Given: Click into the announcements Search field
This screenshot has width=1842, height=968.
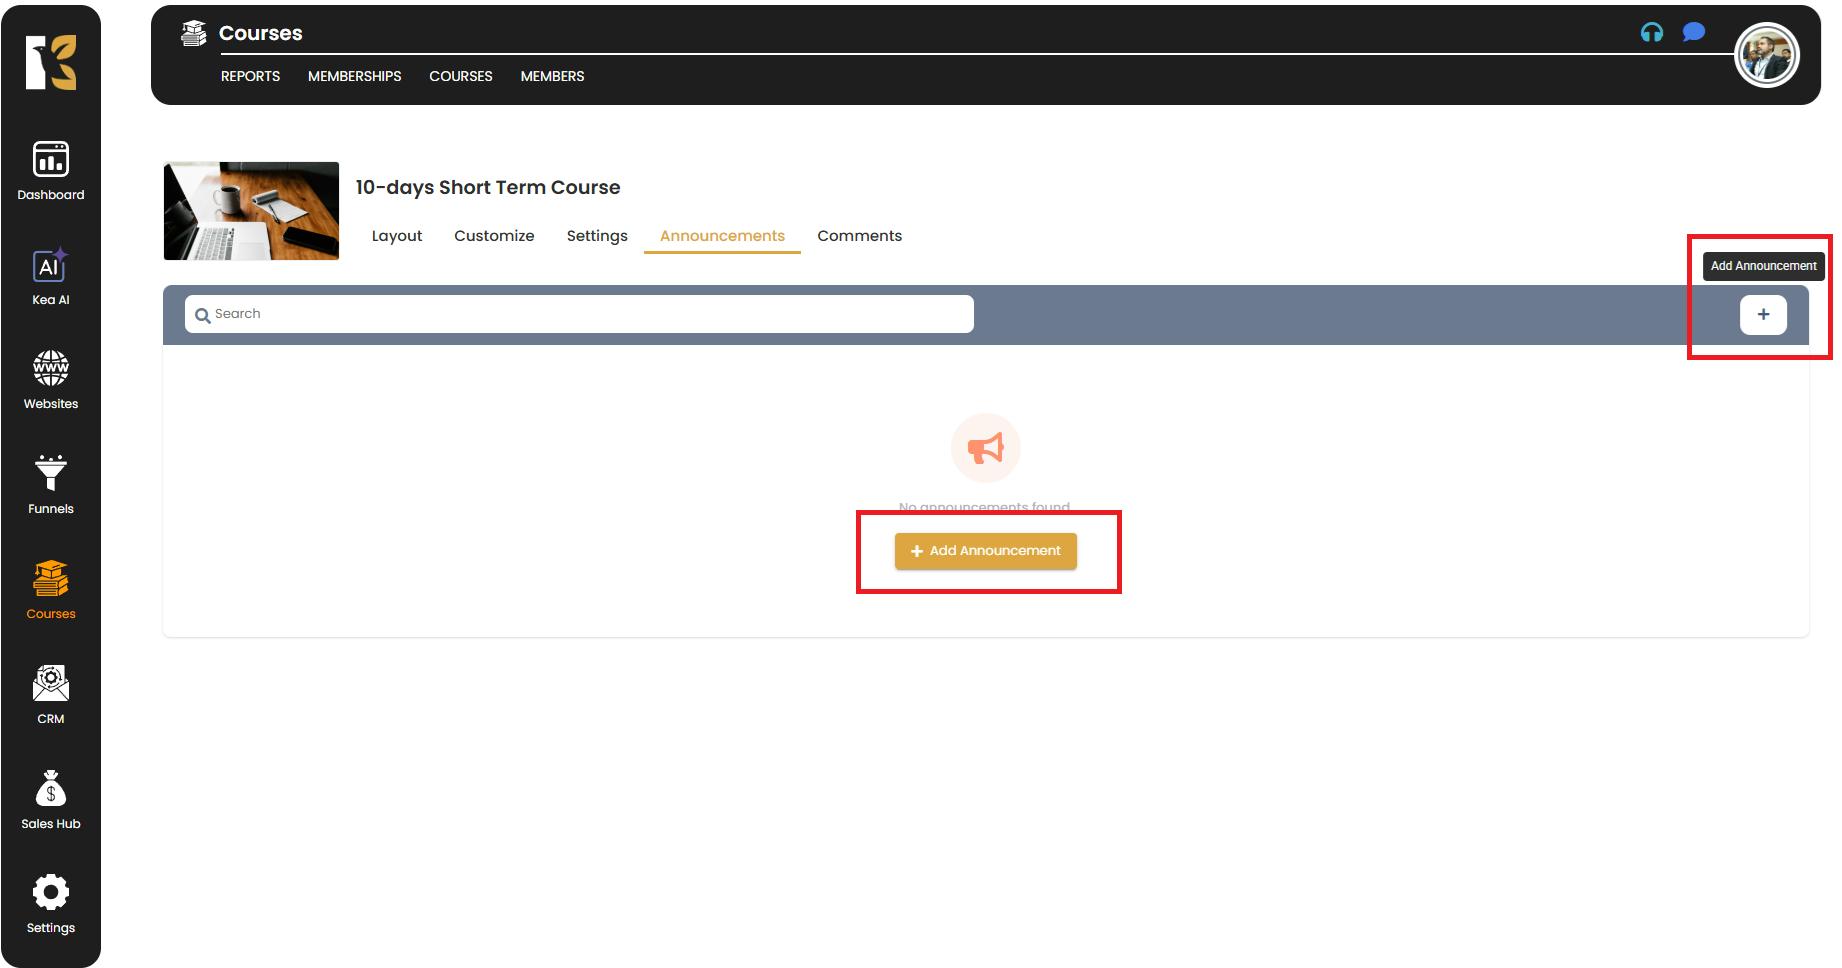Looking at the screenshot, I should tap(580, 314).
